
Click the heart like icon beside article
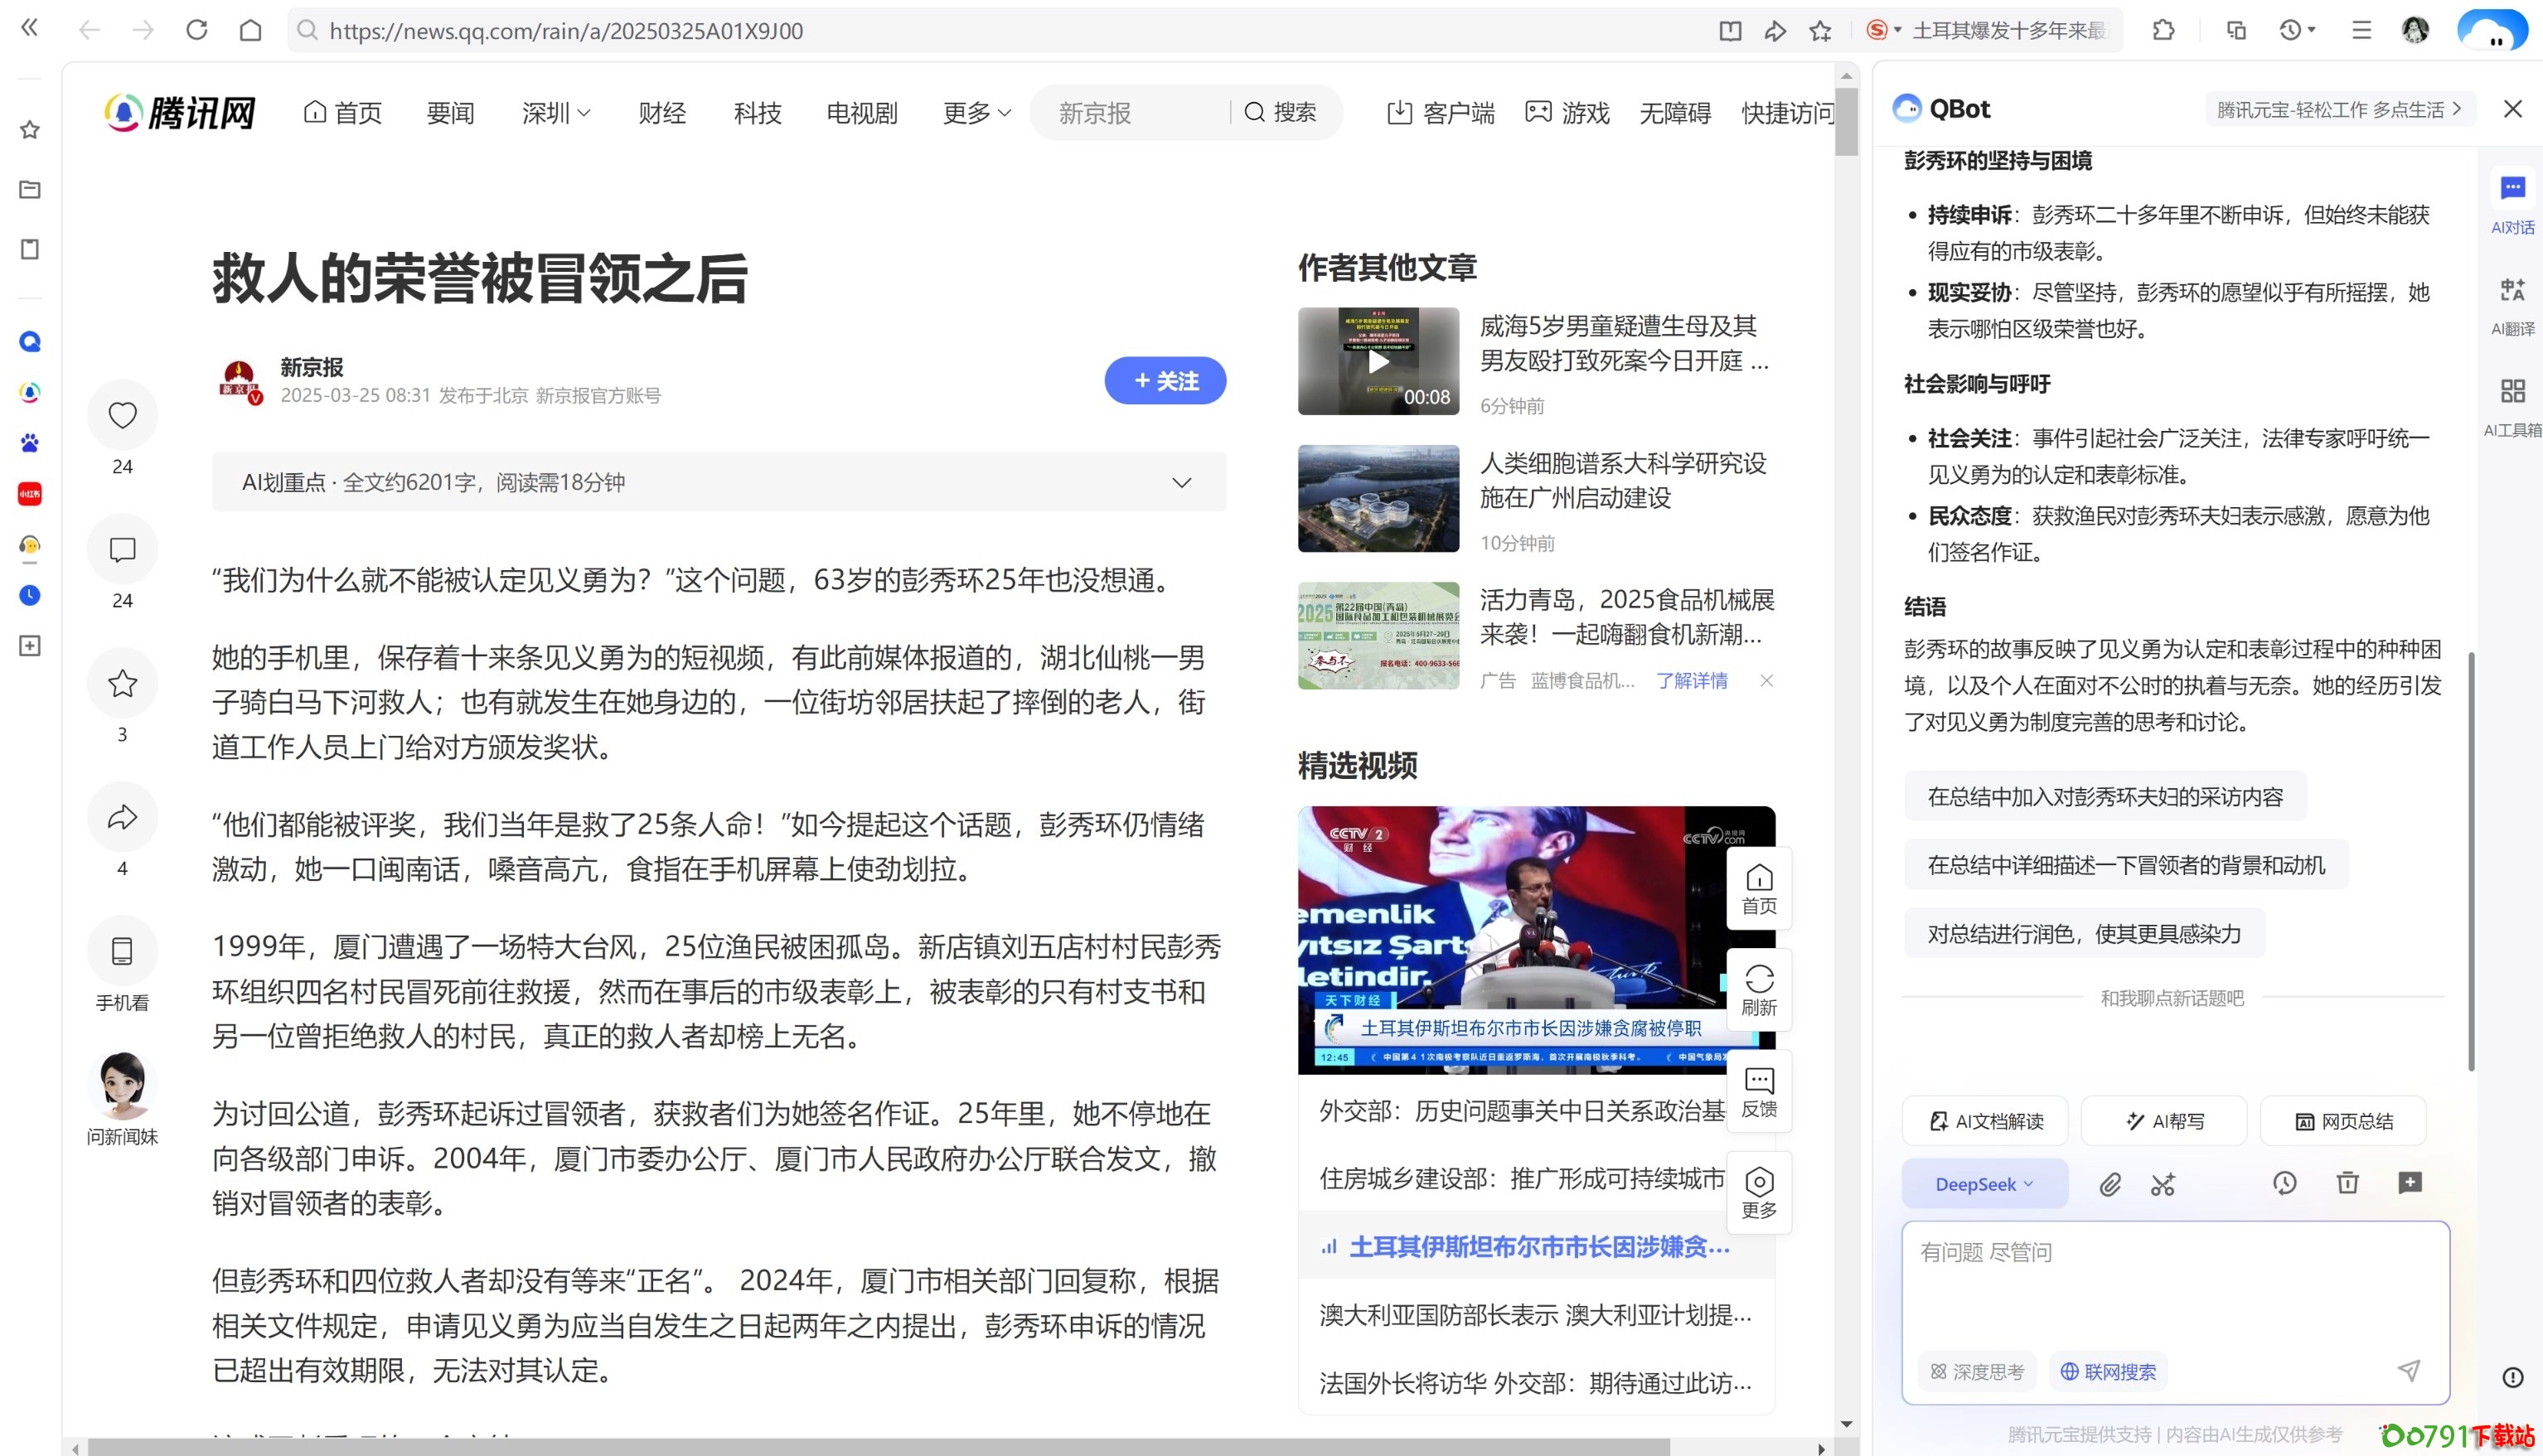[122, 415]
